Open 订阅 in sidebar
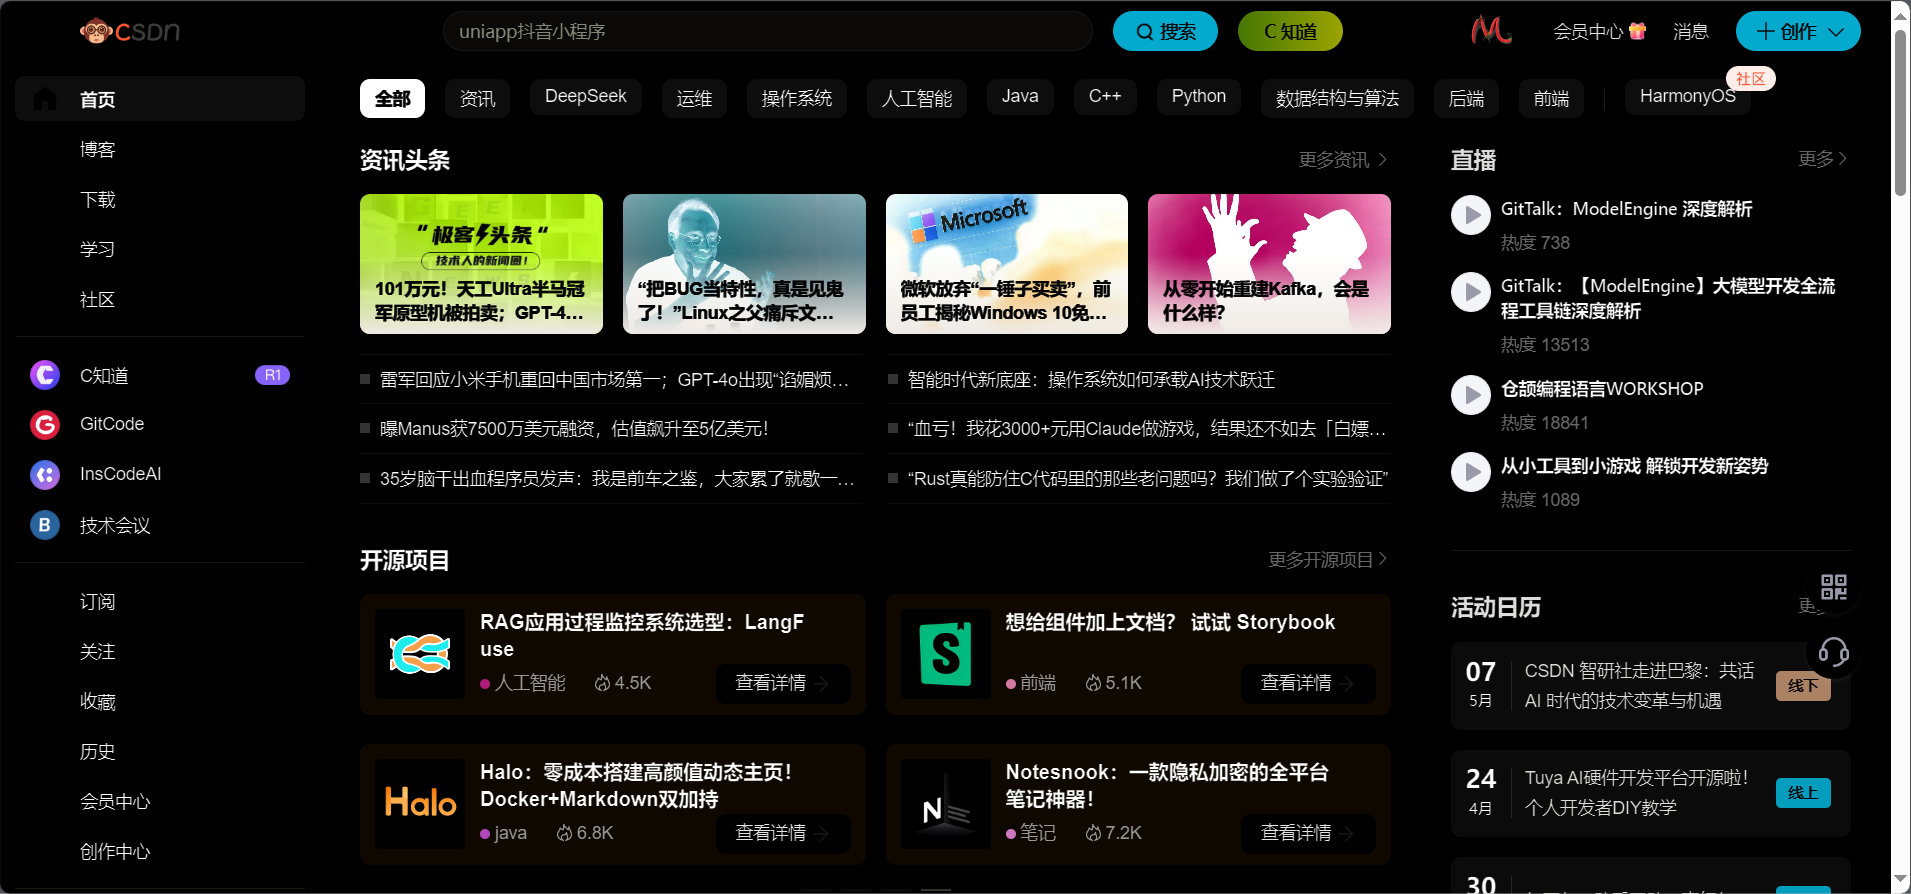 coord(98,602)
